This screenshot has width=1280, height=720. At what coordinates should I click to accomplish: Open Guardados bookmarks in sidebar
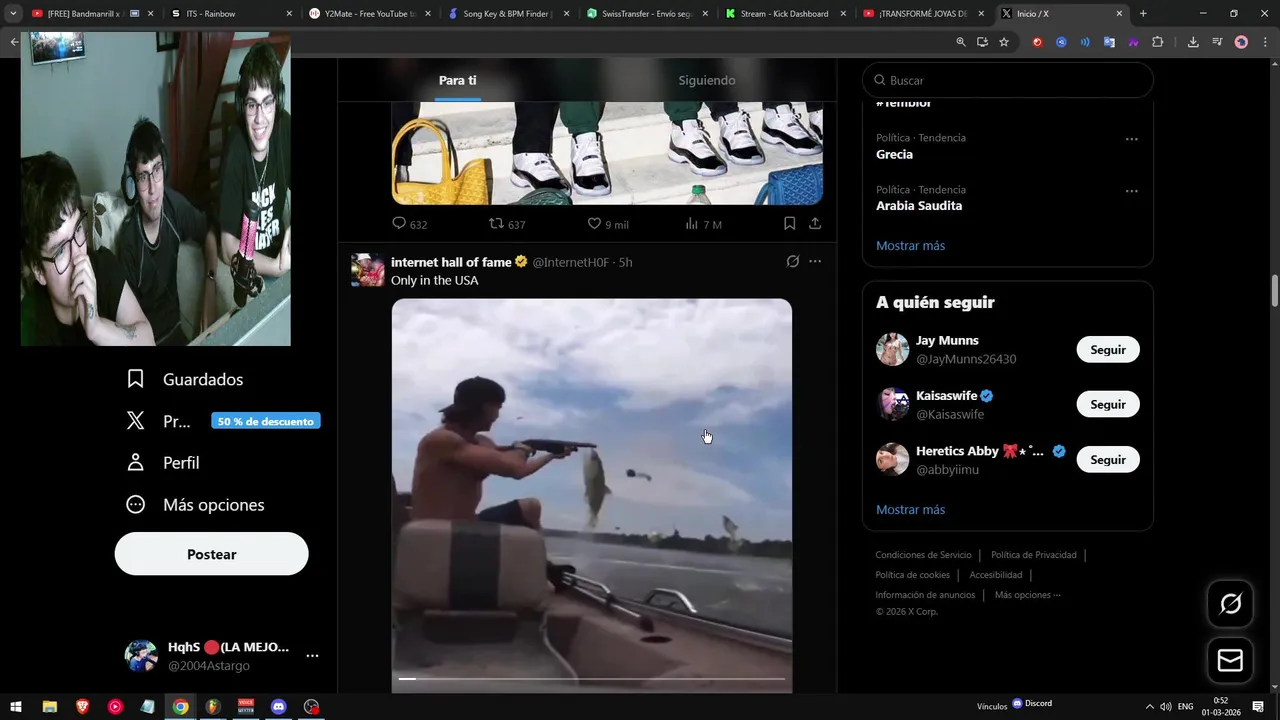tap(185, 379)
